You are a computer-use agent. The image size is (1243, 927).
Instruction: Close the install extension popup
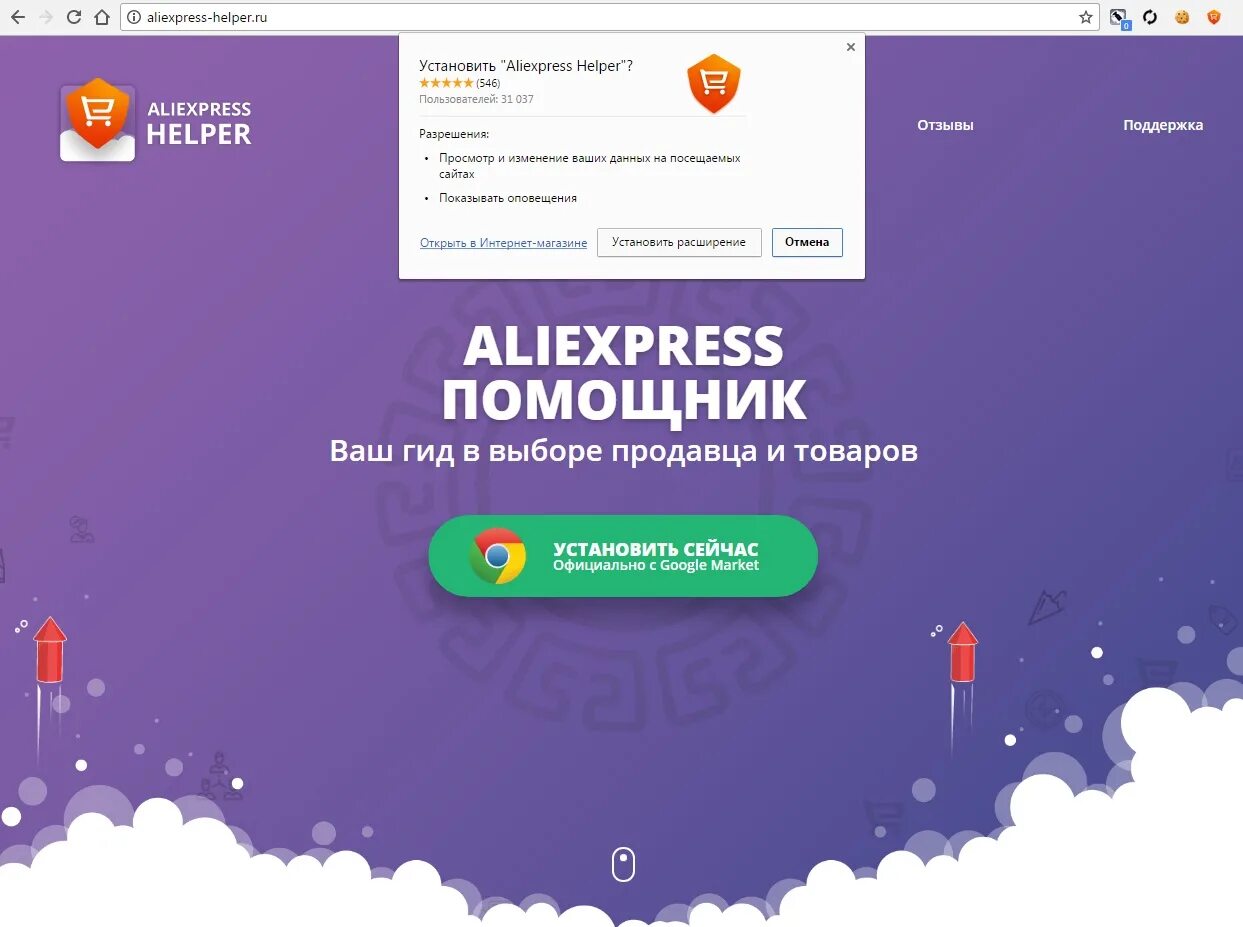tap(851, 47)
